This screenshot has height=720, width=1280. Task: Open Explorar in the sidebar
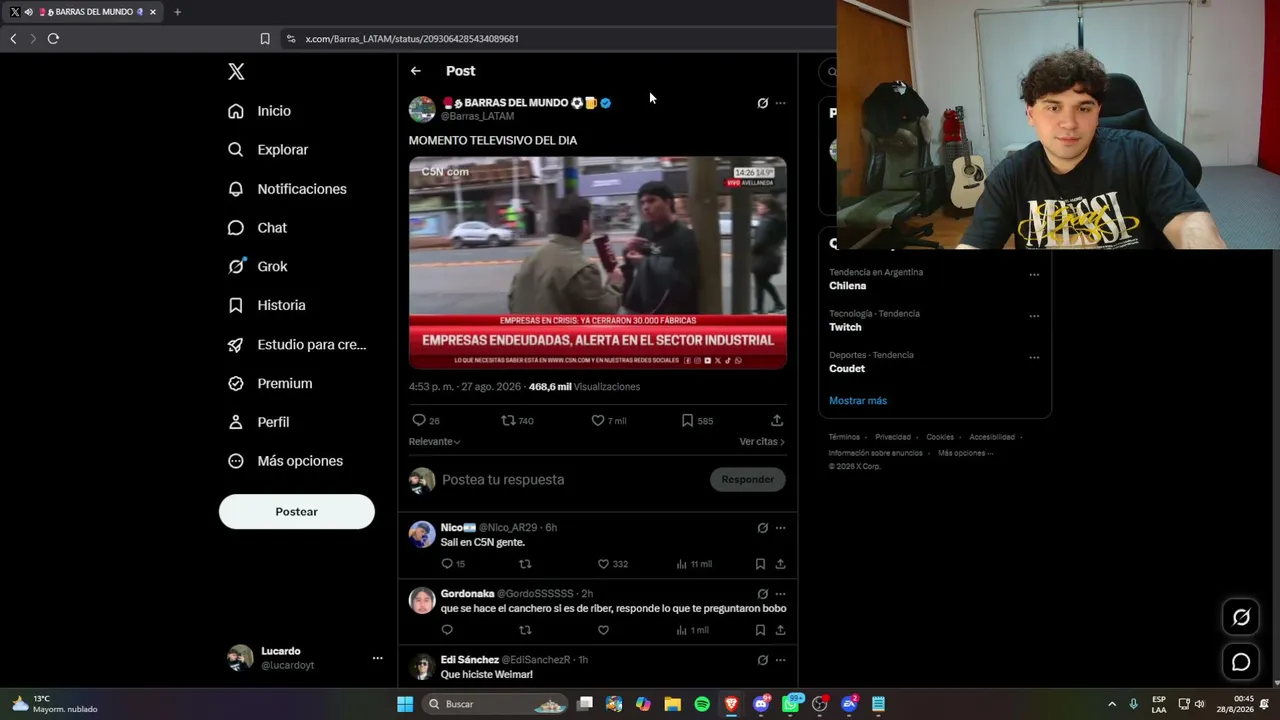(268, 150)
